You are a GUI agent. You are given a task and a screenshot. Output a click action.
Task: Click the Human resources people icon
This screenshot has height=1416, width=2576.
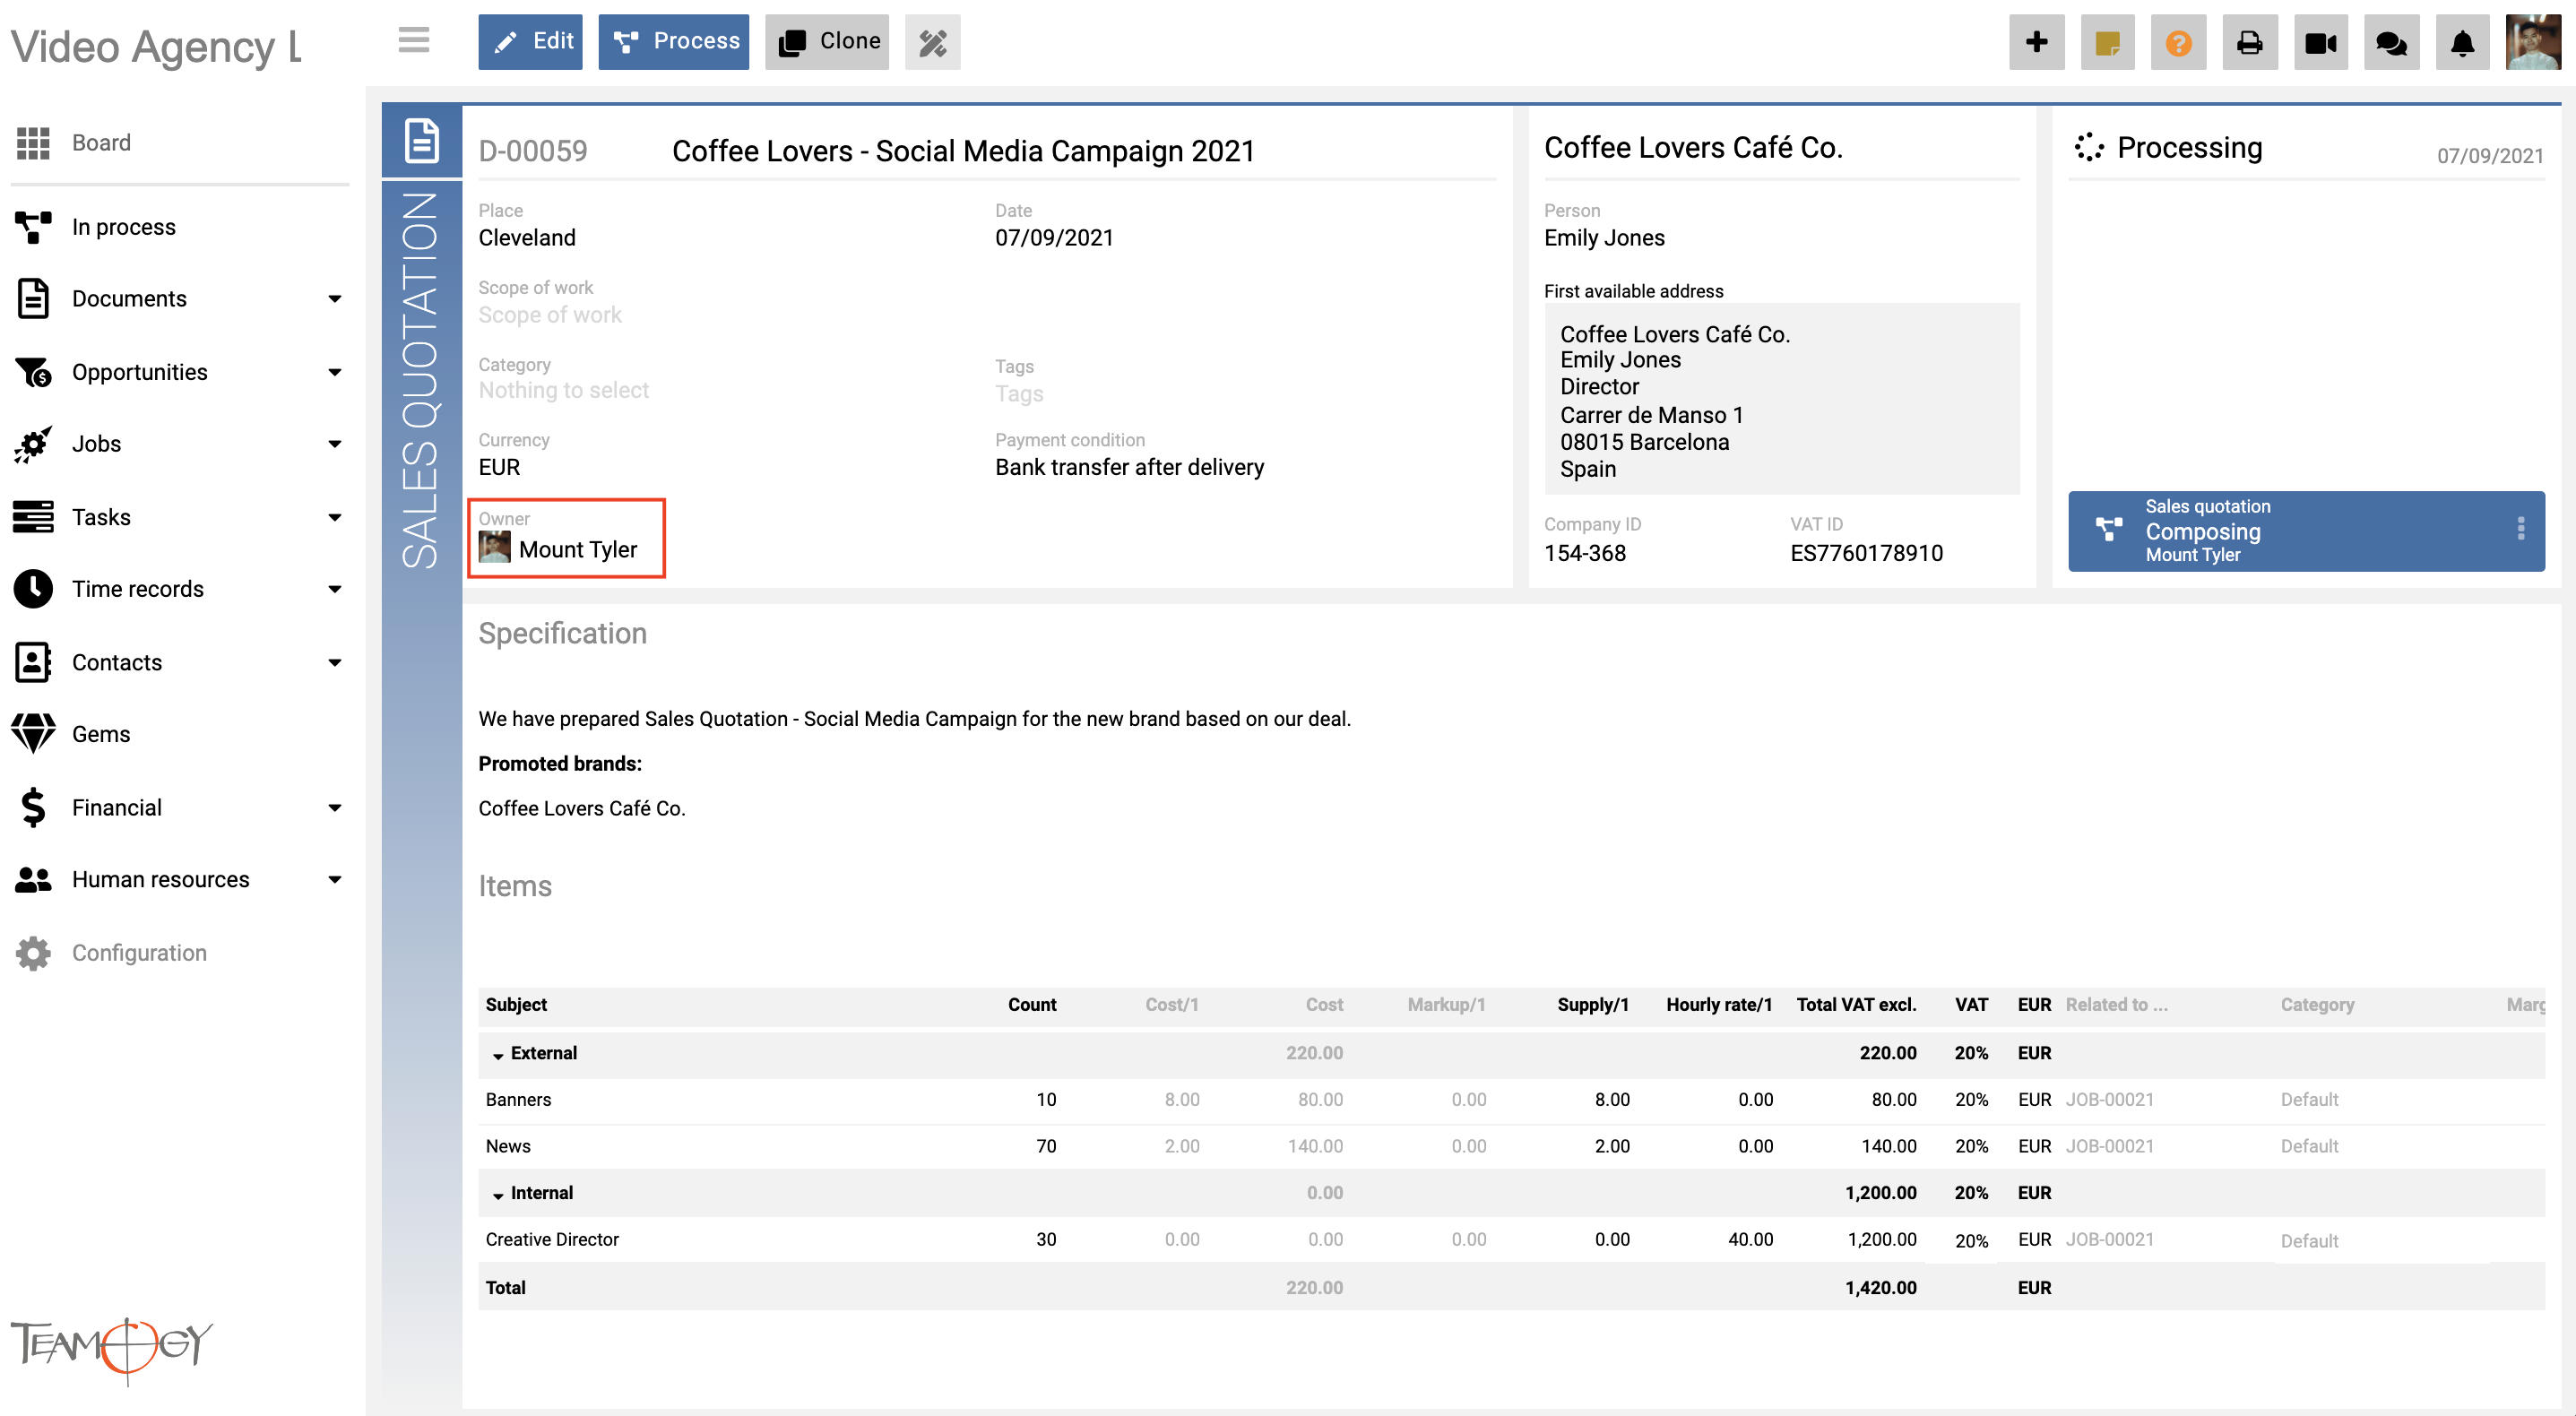pos(33,879)
